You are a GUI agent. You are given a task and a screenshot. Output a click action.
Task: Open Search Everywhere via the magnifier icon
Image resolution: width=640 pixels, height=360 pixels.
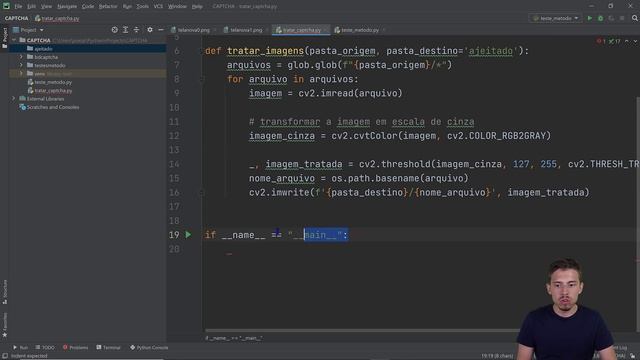click(635, 18)
